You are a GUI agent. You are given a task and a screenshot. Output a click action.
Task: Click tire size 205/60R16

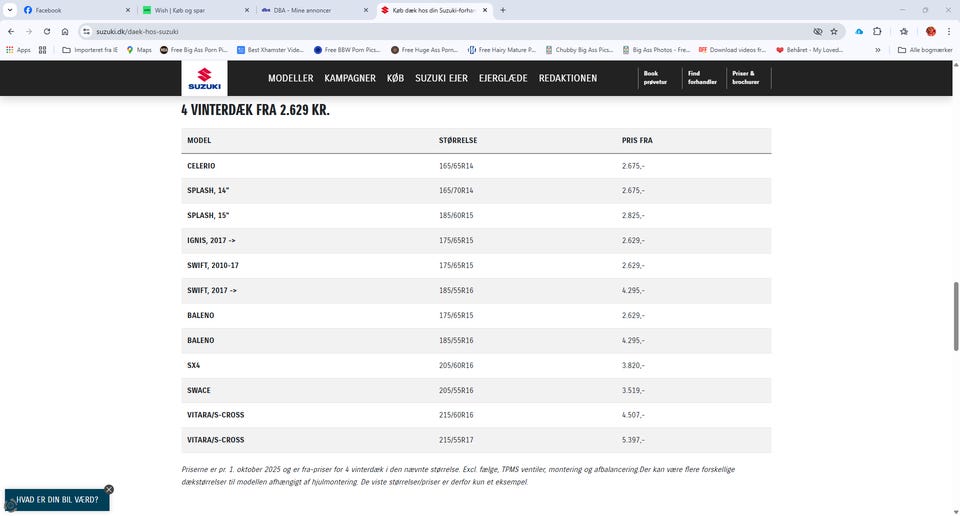tap(456, 365)
